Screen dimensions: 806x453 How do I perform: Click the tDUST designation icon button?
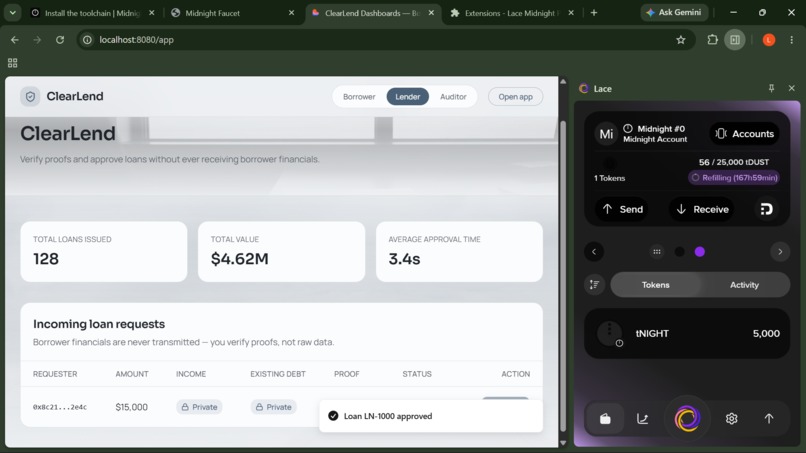(x=766, y=209)
